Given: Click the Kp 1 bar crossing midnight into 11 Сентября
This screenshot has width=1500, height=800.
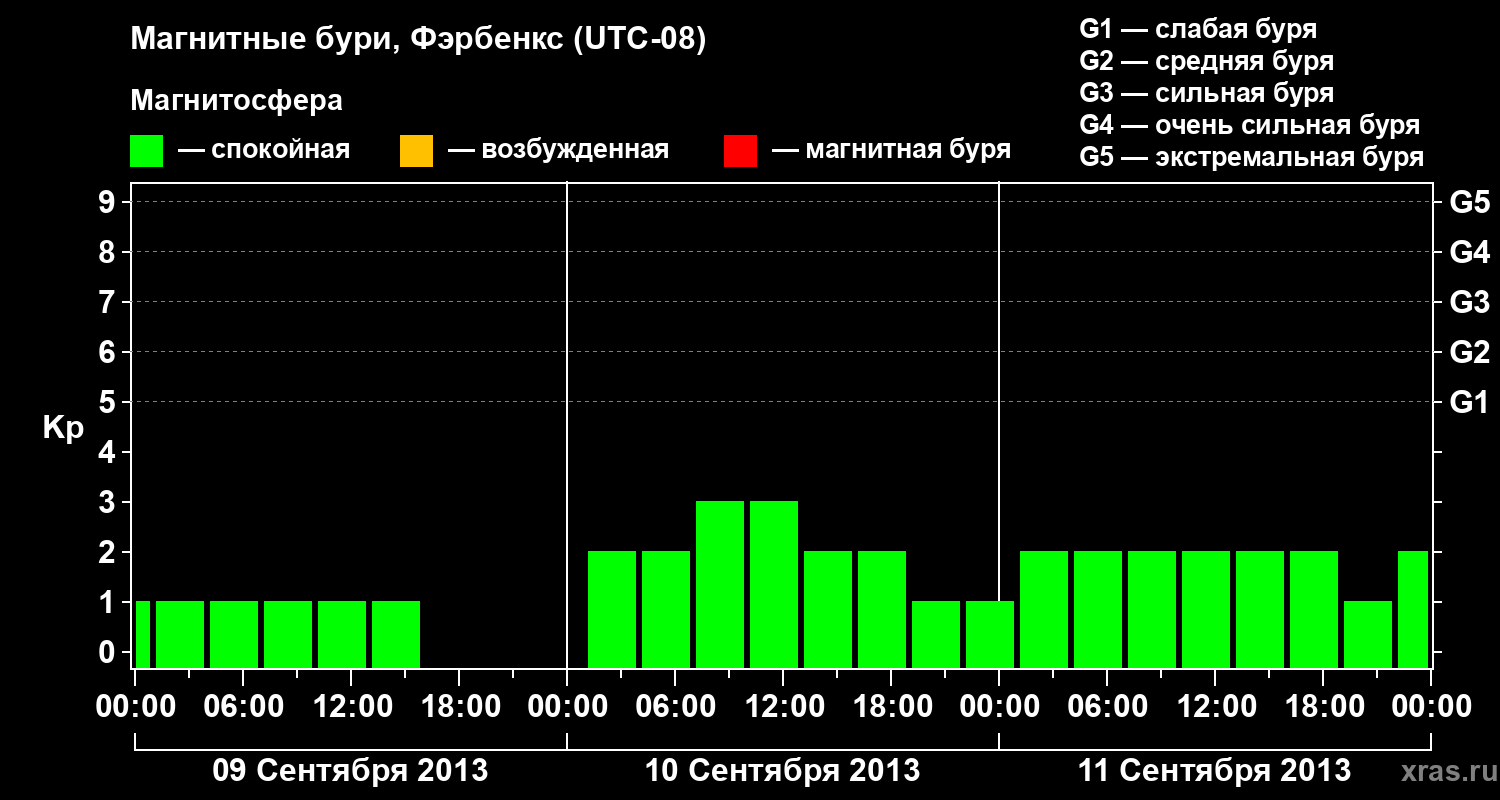Looking at the screenshot, I should coord(990,634).
